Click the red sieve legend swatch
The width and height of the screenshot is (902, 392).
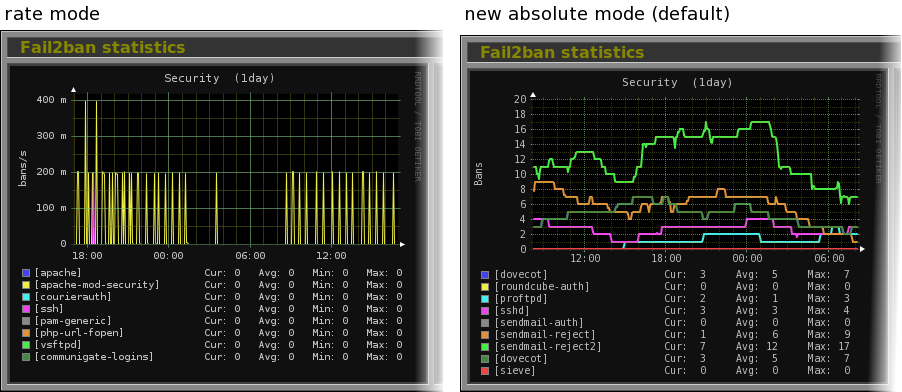pos(485,371)
